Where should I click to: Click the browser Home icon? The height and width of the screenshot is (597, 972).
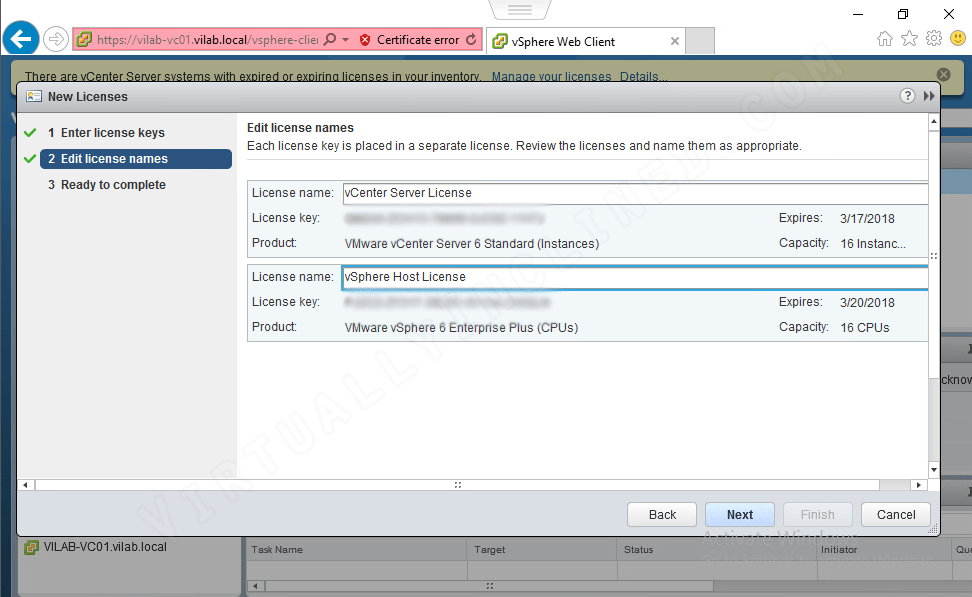[885, 37]
